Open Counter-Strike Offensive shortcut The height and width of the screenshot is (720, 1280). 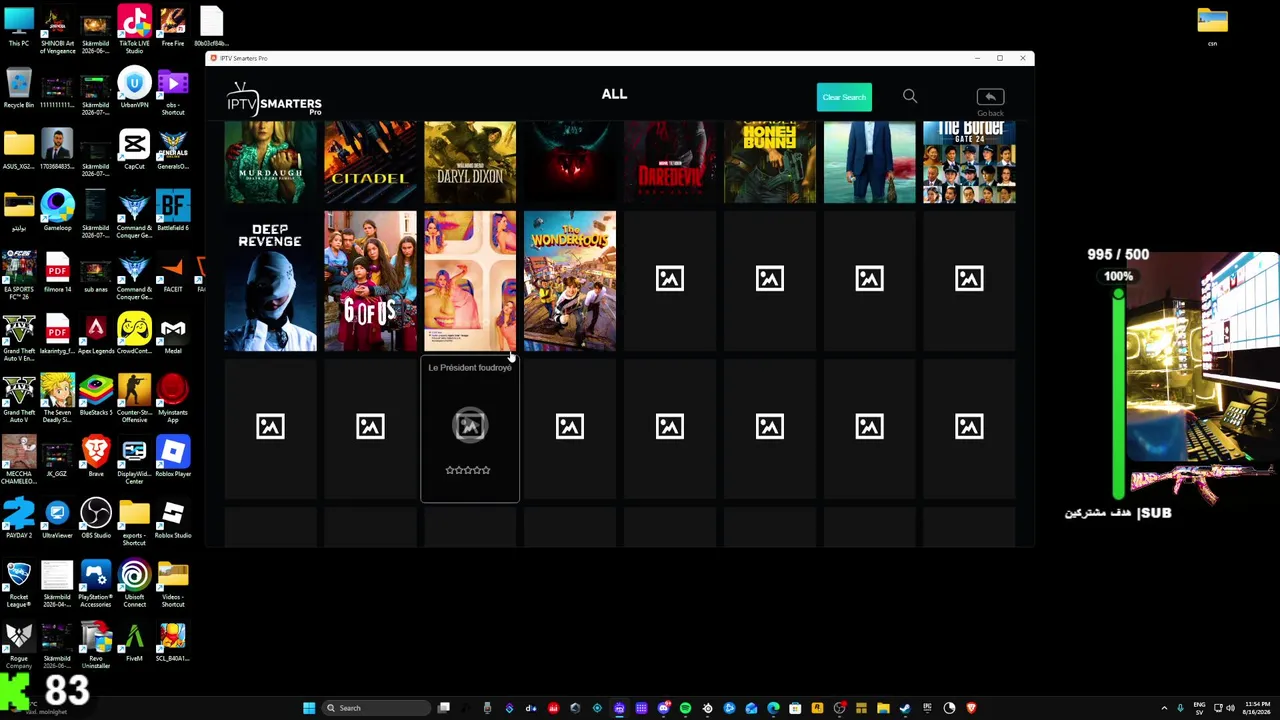click(134, 399)
